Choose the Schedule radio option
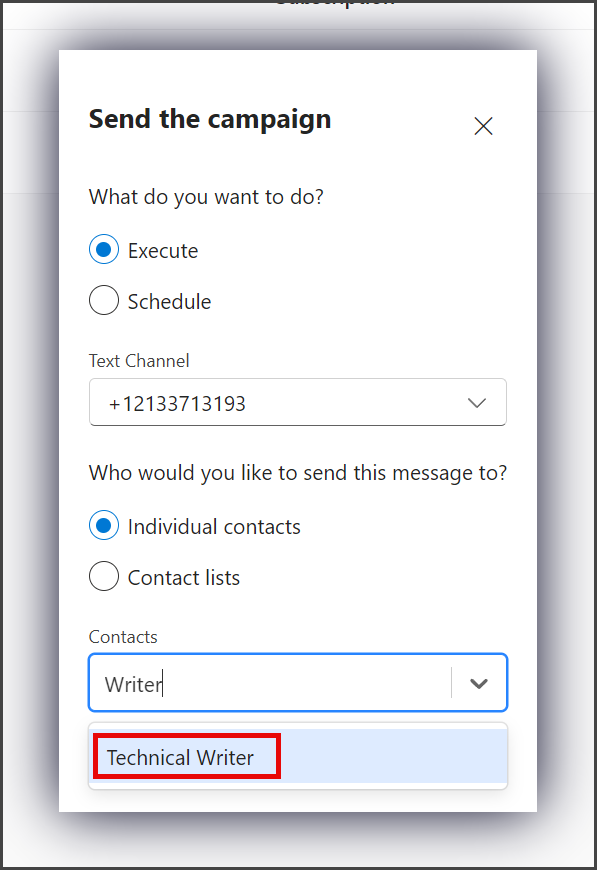597x870 pixels. (104, 301)
